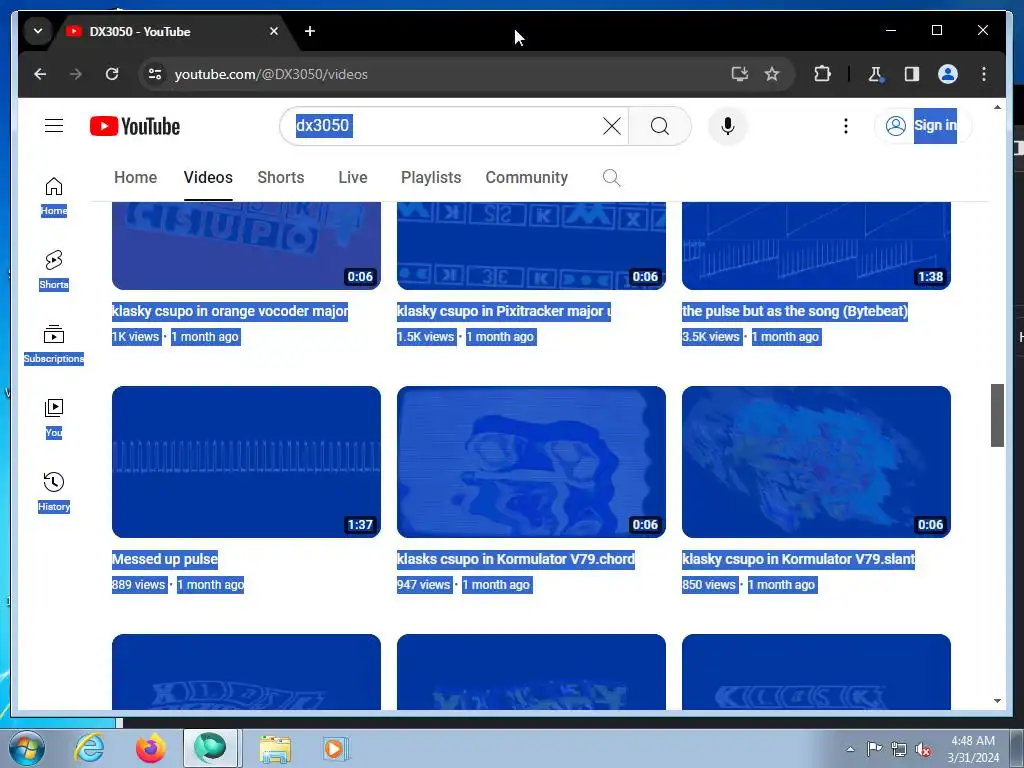Click the address bar URL
The height and width of the screenshot is (768, 1024).
point(271,74)
